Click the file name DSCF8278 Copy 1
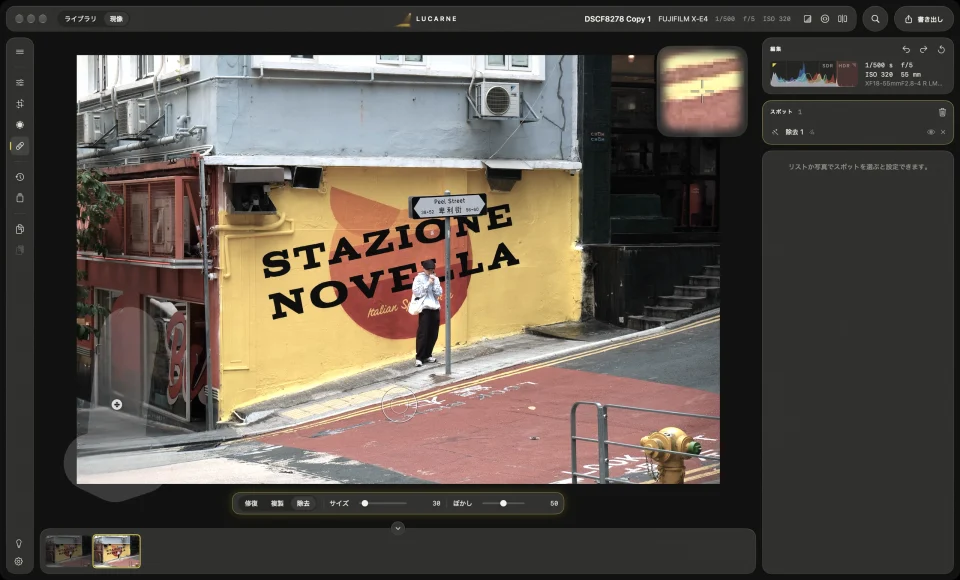The width and height of the screenshot is (960, 580). click(x=617, y=19)
